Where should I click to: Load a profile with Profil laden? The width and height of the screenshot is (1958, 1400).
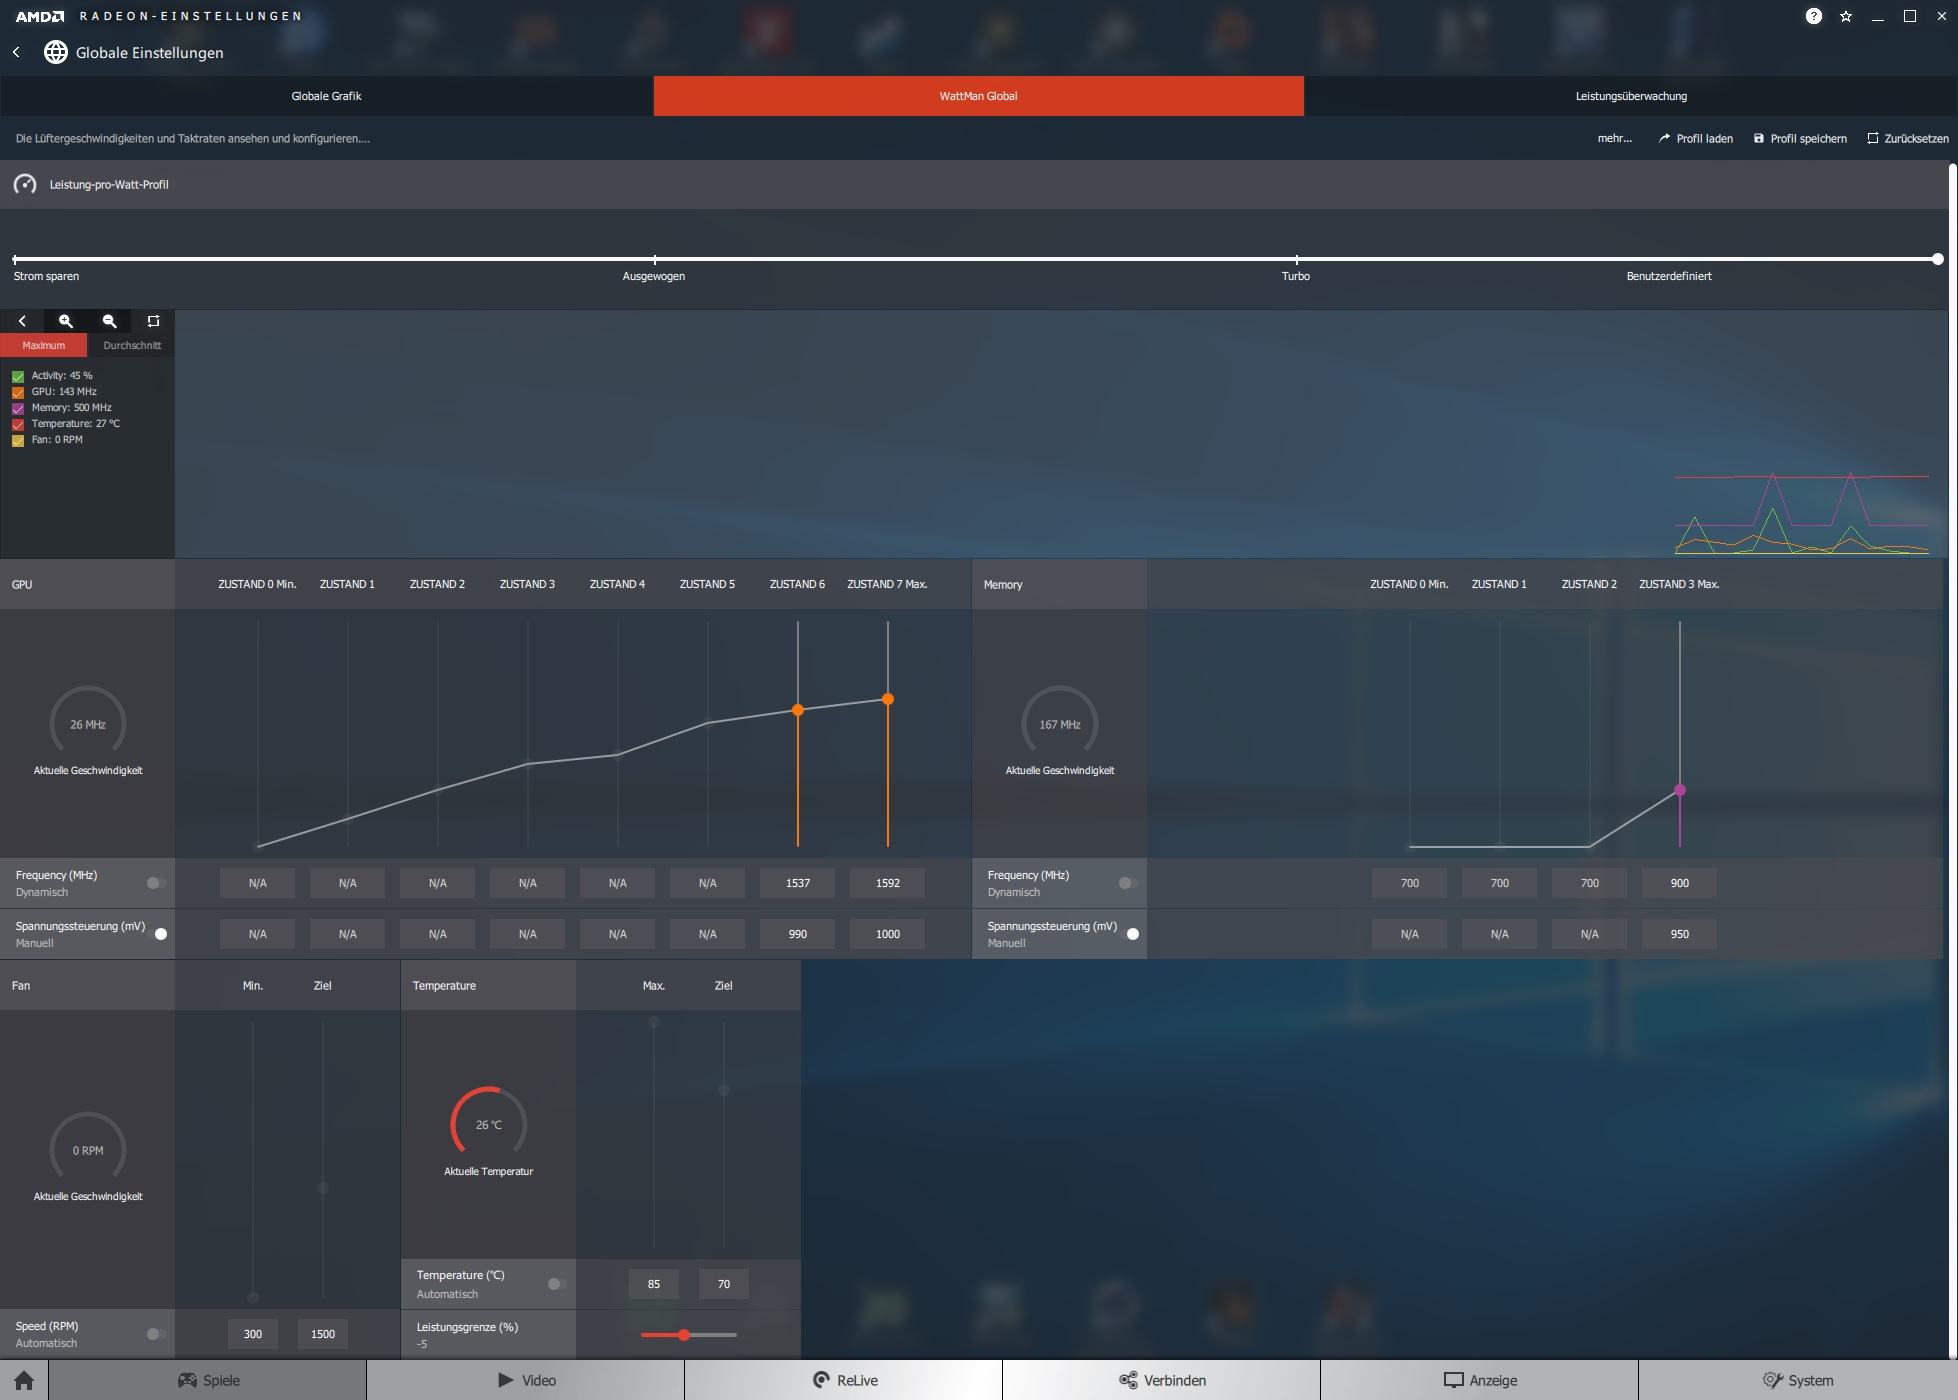(1695, 138)
